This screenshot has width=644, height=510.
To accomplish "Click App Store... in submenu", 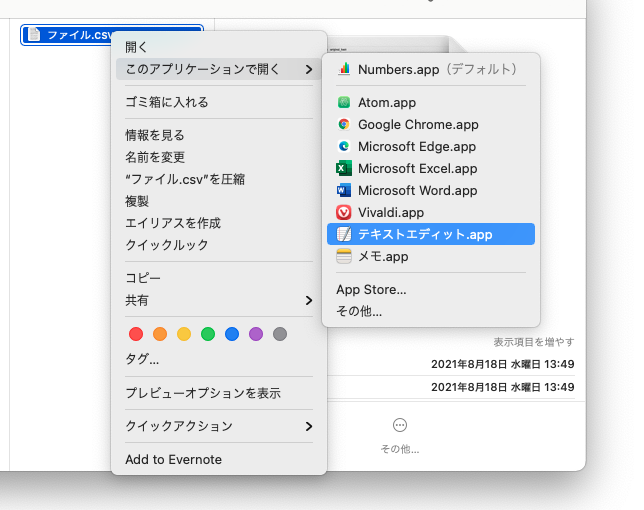I will point(371,290).
